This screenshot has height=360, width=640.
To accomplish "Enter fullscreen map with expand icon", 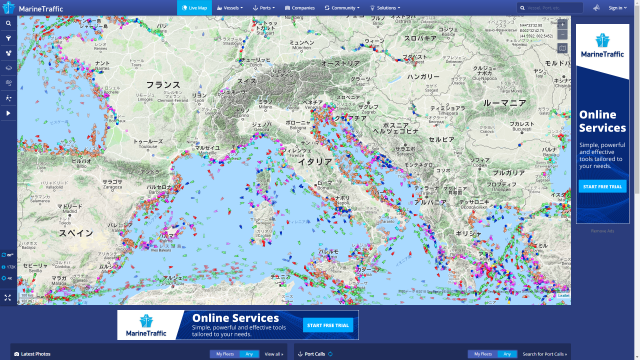I will pos(8,298).
